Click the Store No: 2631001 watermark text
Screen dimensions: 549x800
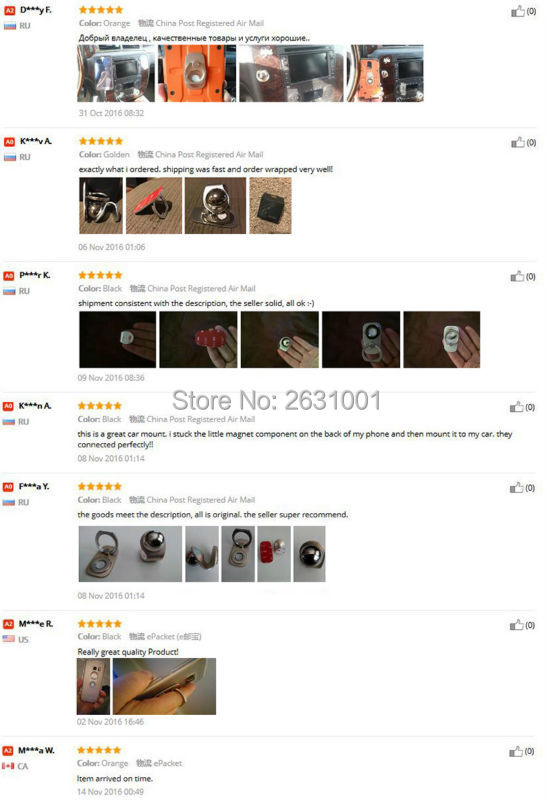277,401
